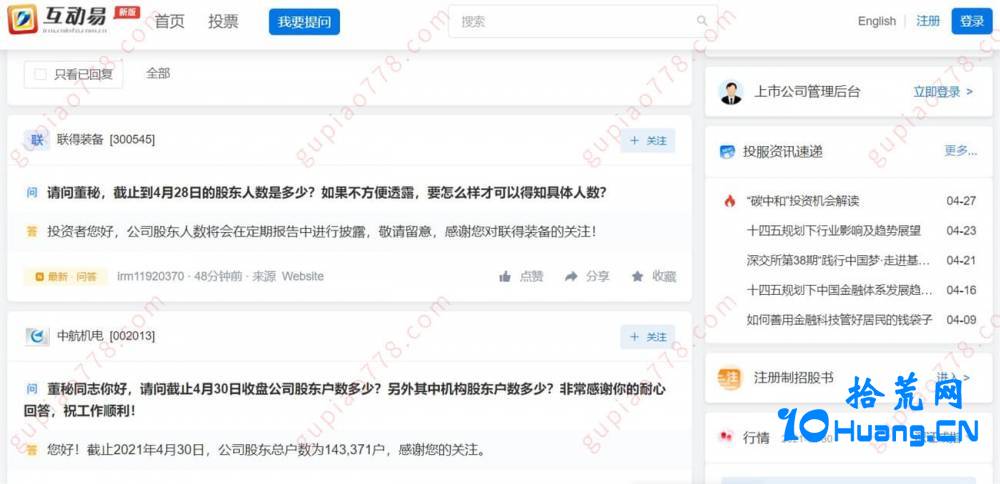Toggle the 只看已回复 checkbox

tap(40, 74)
